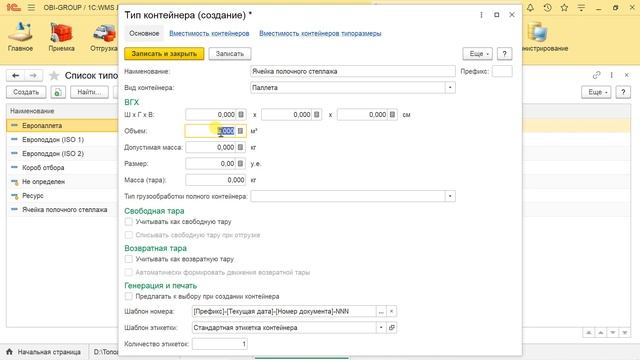
Task: Open Вместимость контейнеров tab
Action: pyautogui.click(x=209, y=33)
